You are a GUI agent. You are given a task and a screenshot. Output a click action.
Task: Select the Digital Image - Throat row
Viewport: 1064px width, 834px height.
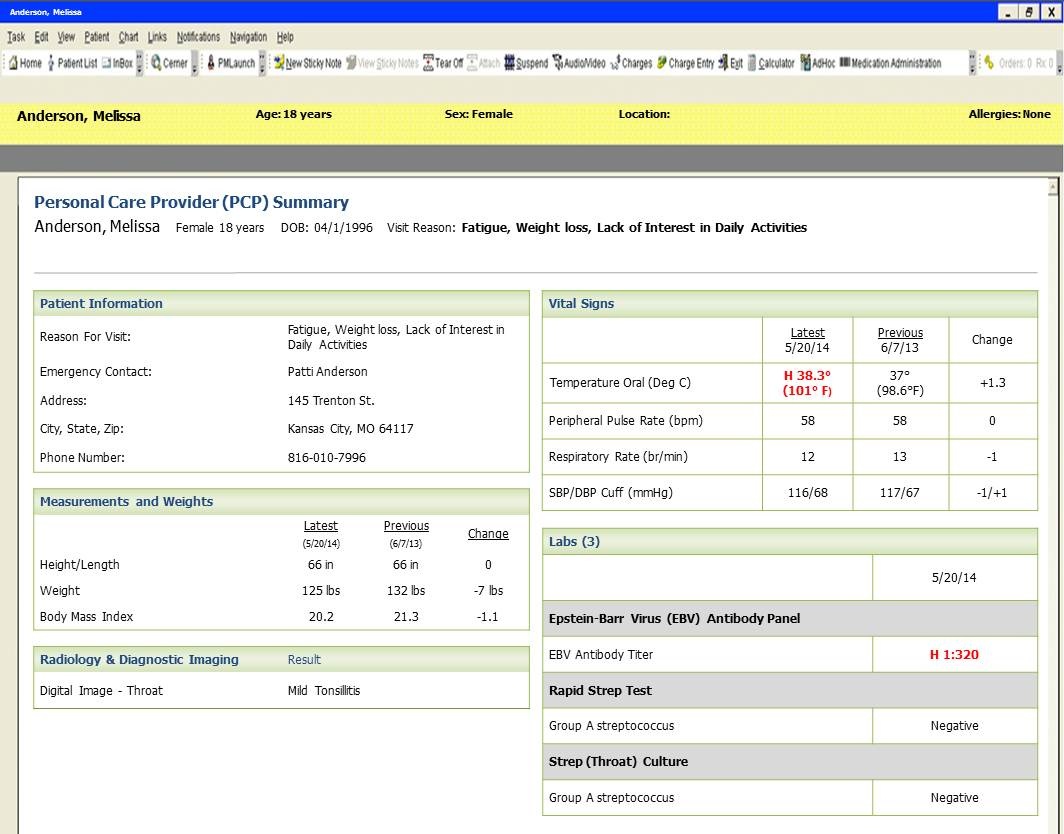281,691
